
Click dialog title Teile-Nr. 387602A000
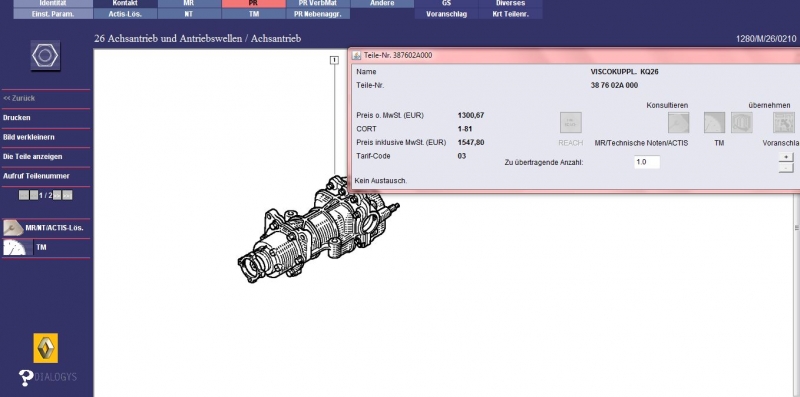coord(398,55)
